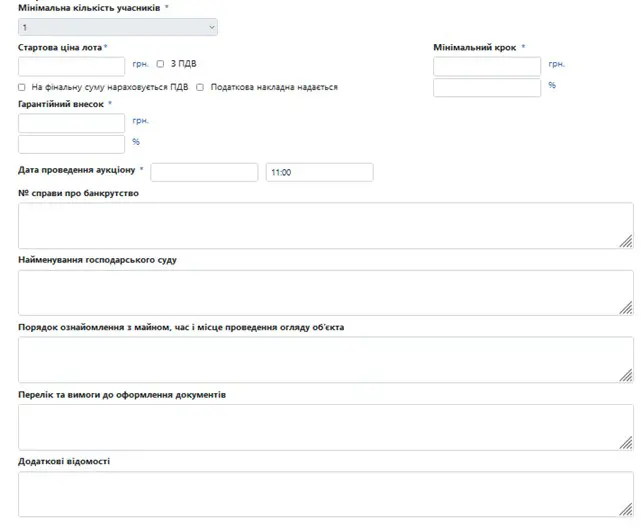The image size is (643, 529).
Task: Click the starting lot price field
Action: [71, 67]
